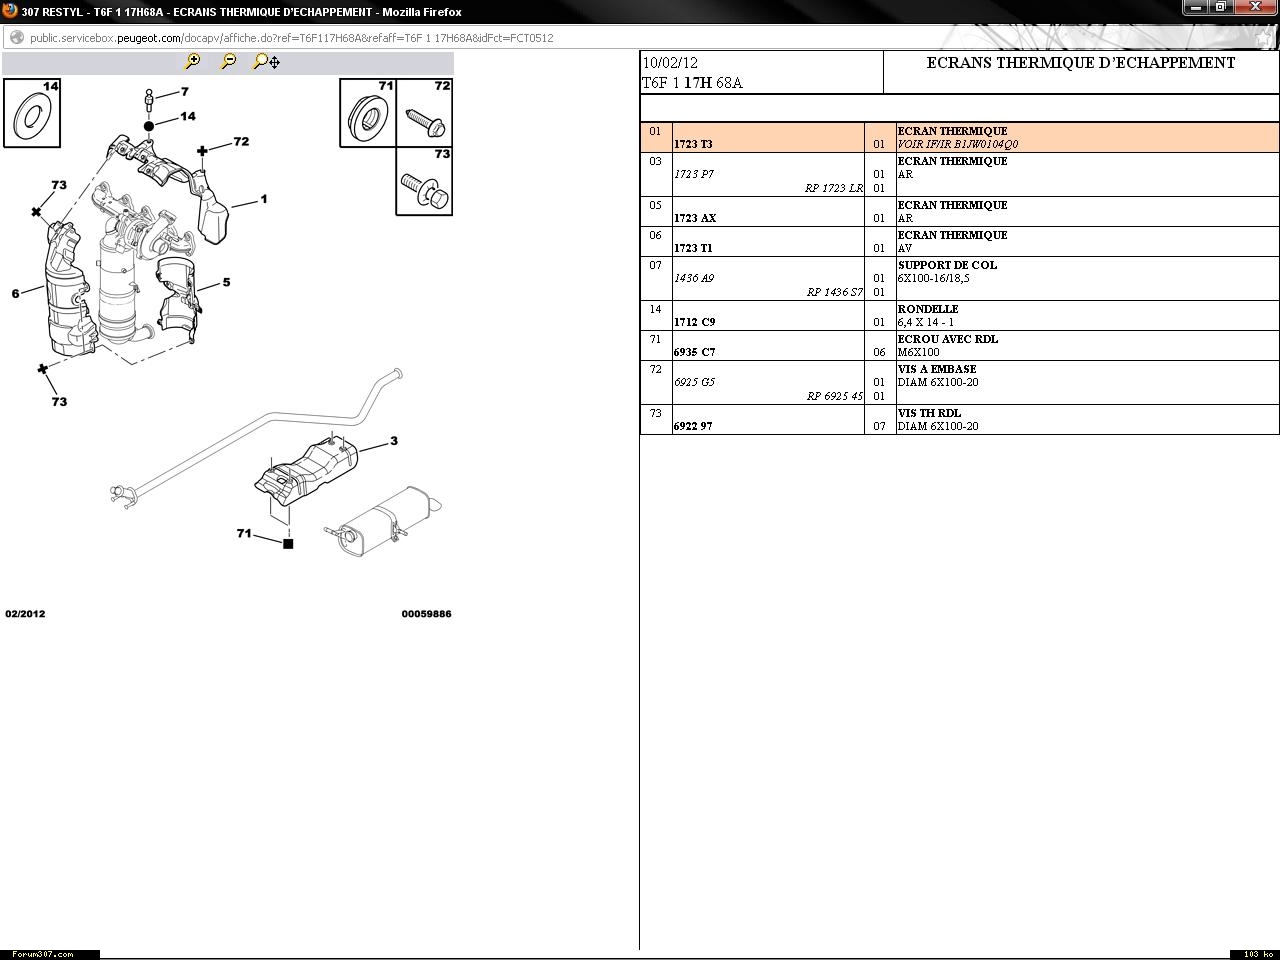Click the VIS TH RDL description
The image size is (1280, 960).
[929, 413]
